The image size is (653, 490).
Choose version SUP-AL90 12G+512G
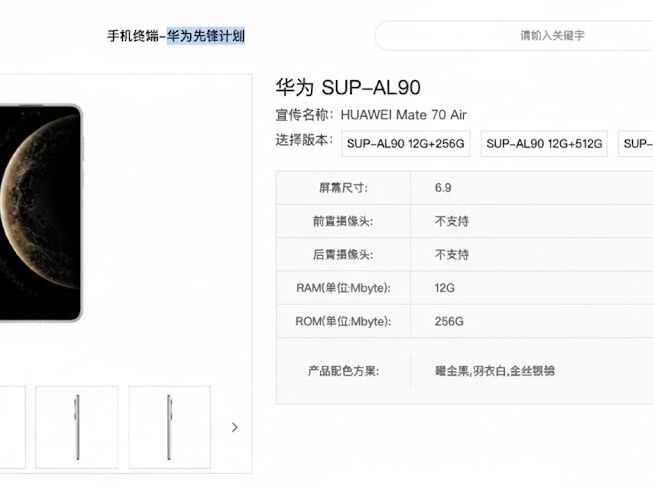(545, 144)
